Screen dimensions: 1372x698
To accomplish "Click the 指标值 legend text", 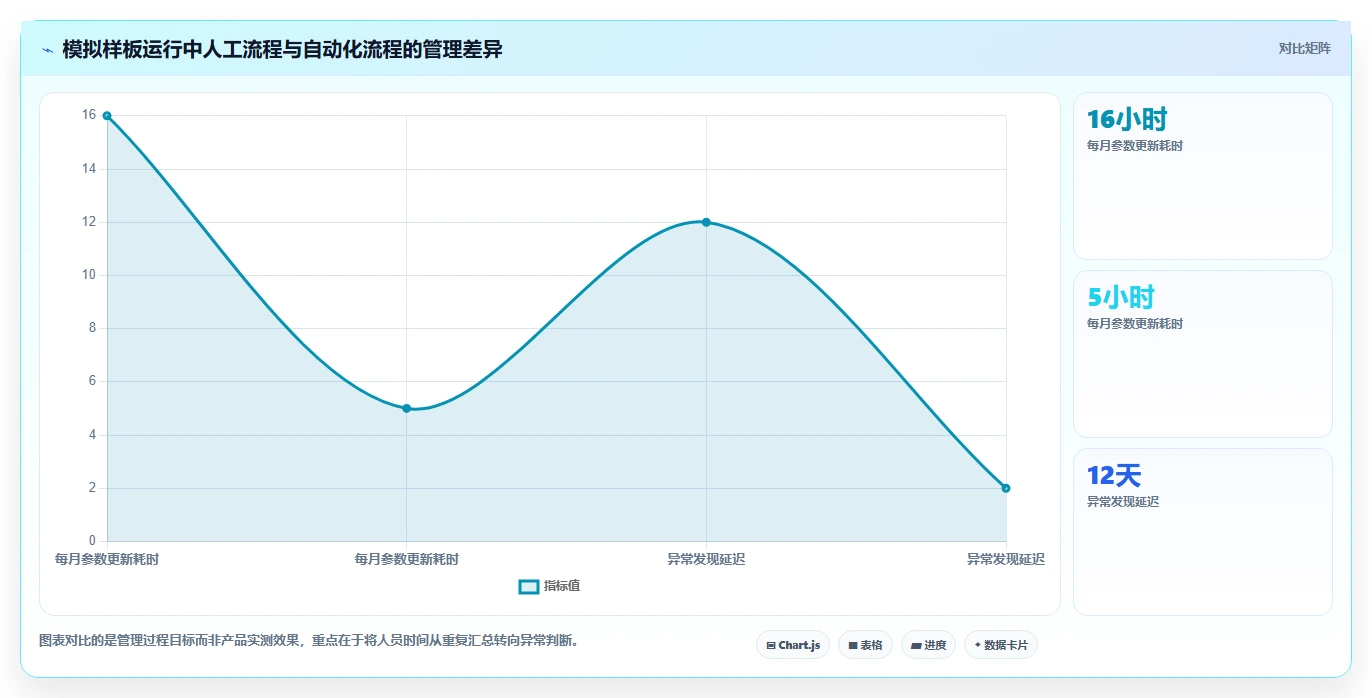I will coord(562,587).
